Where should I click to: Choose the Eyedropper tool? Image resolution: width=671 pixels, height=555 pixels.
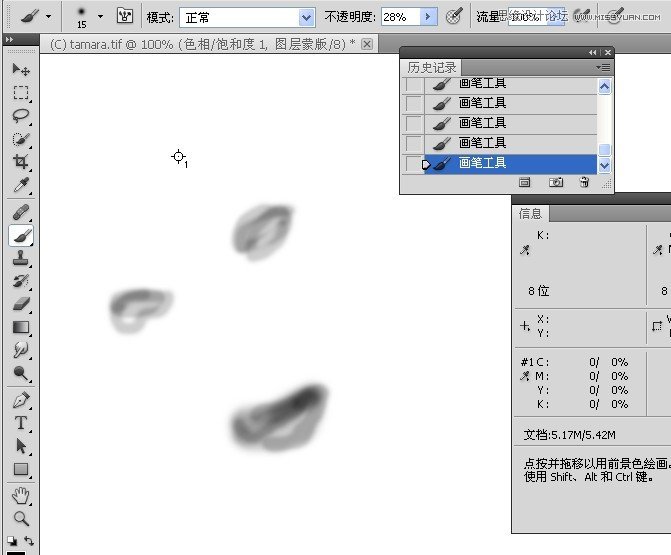[21, 186]
